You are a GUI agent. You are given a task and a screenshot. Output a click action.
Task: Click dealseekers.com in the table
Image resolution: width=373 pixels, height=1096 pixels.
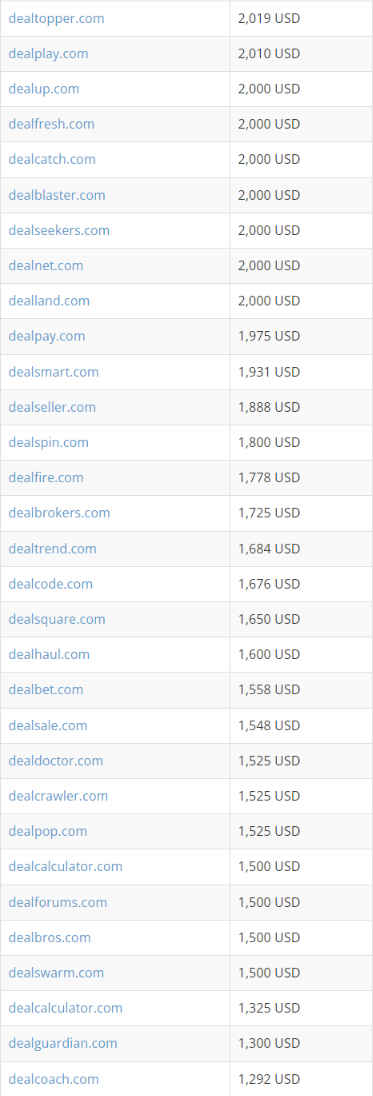pyautogui.click(x=59, y=230)
